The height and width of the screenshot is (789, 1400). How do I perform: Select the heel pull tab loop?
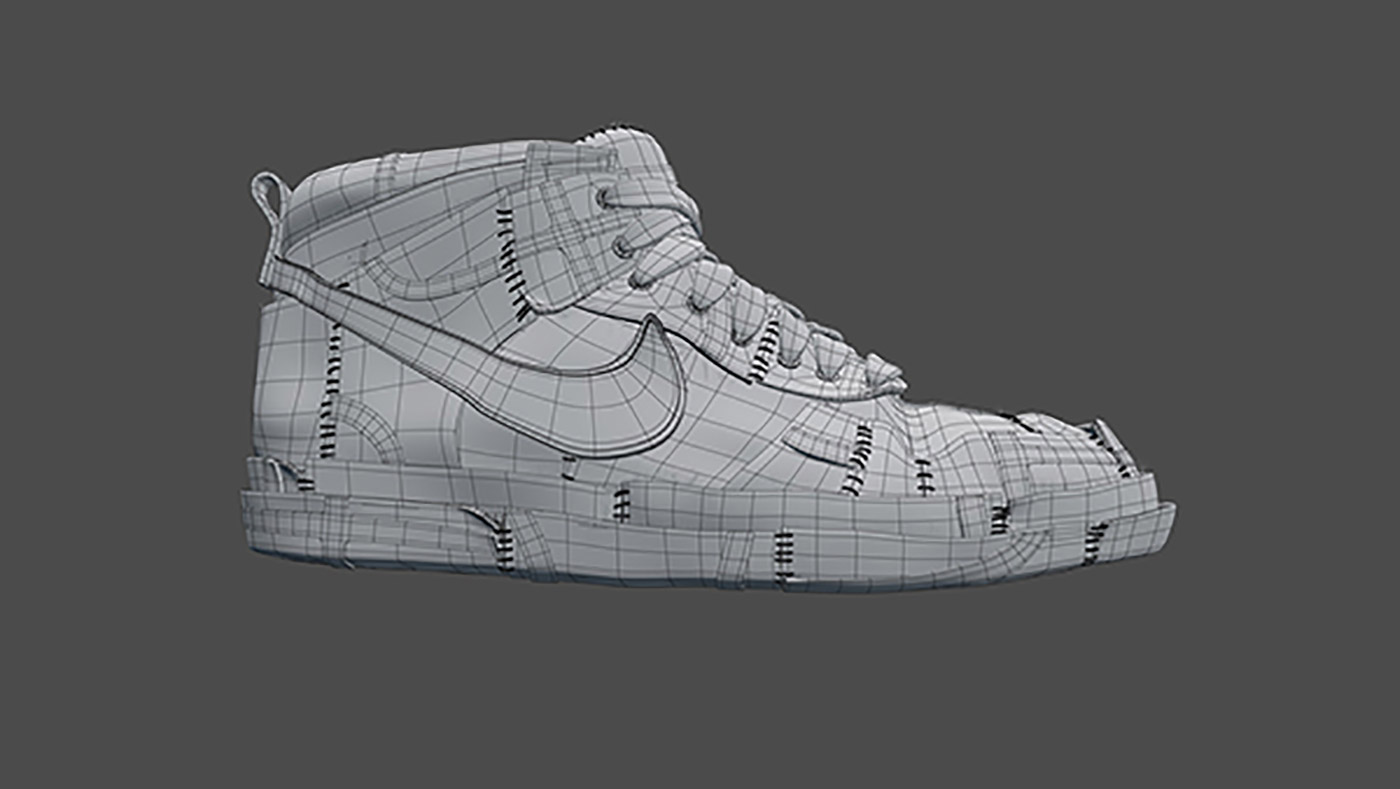269,194
